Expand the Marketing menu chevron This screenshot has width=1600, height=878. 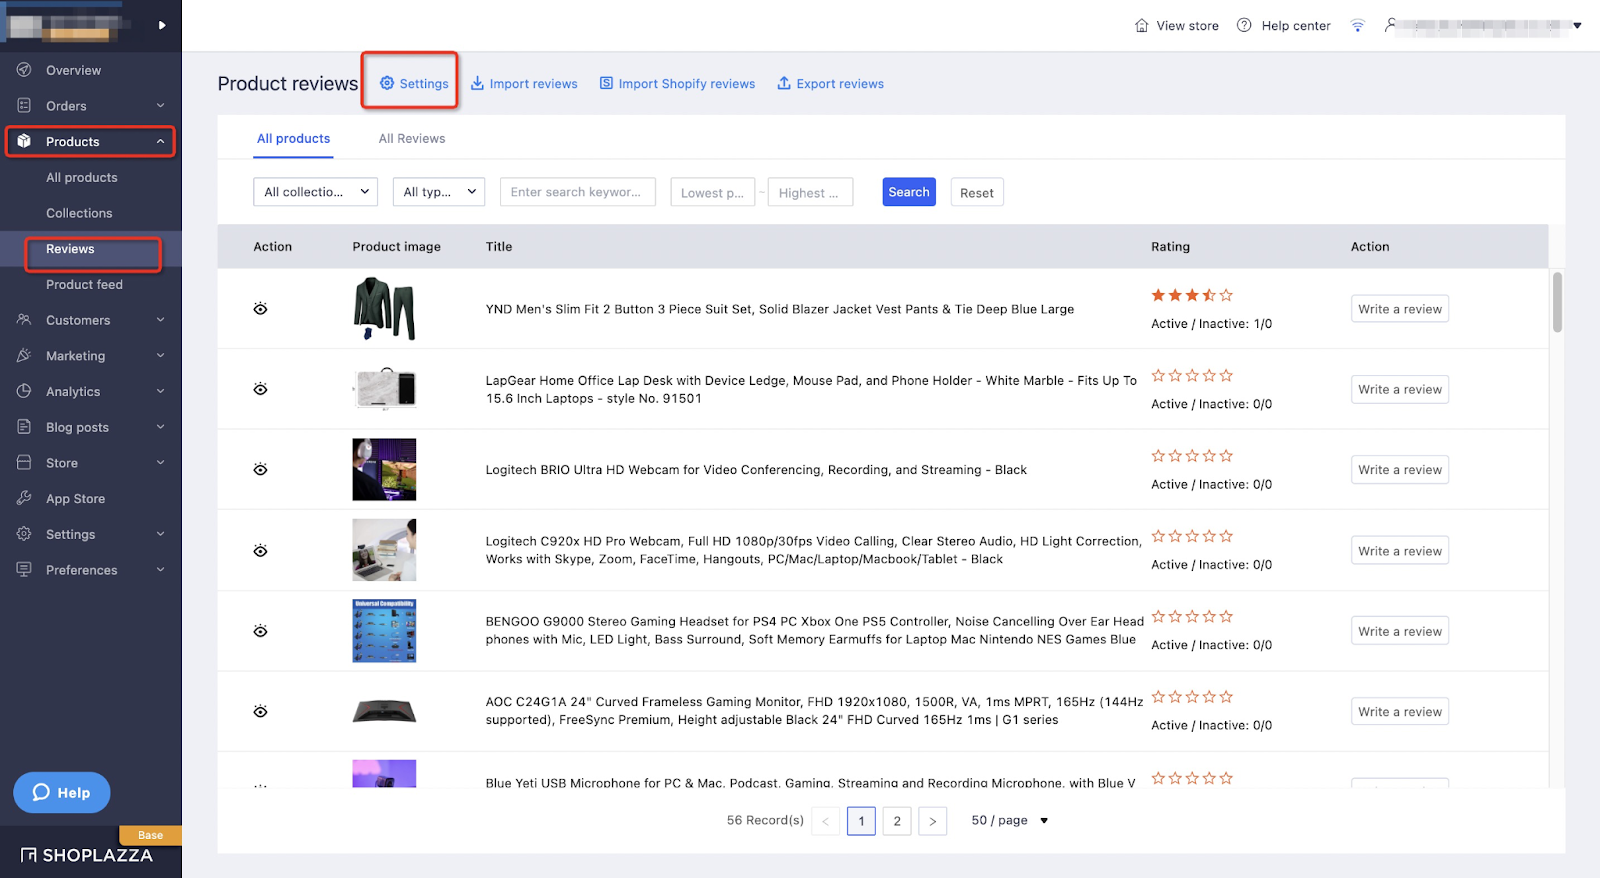click(160, 356)
